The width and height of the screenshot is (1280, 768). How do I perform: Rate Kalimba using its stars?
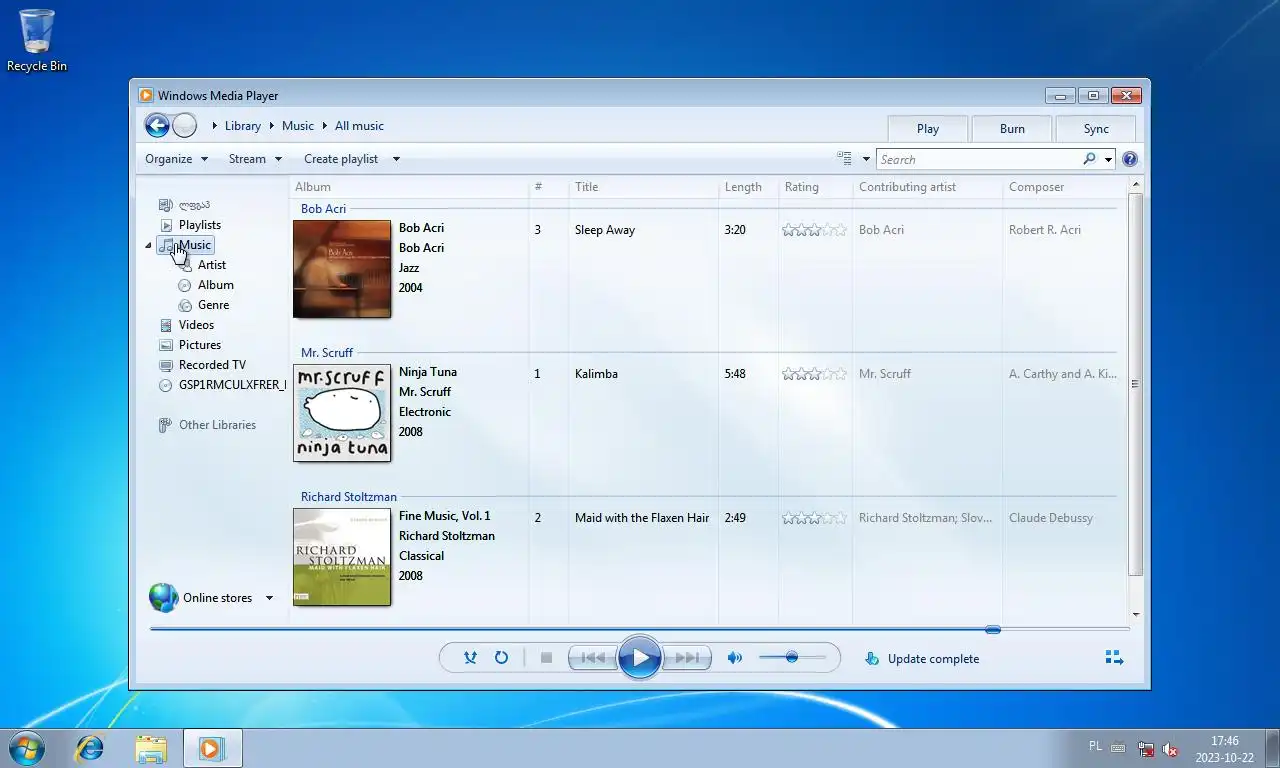pyautogui.click(x=814, y=374)
